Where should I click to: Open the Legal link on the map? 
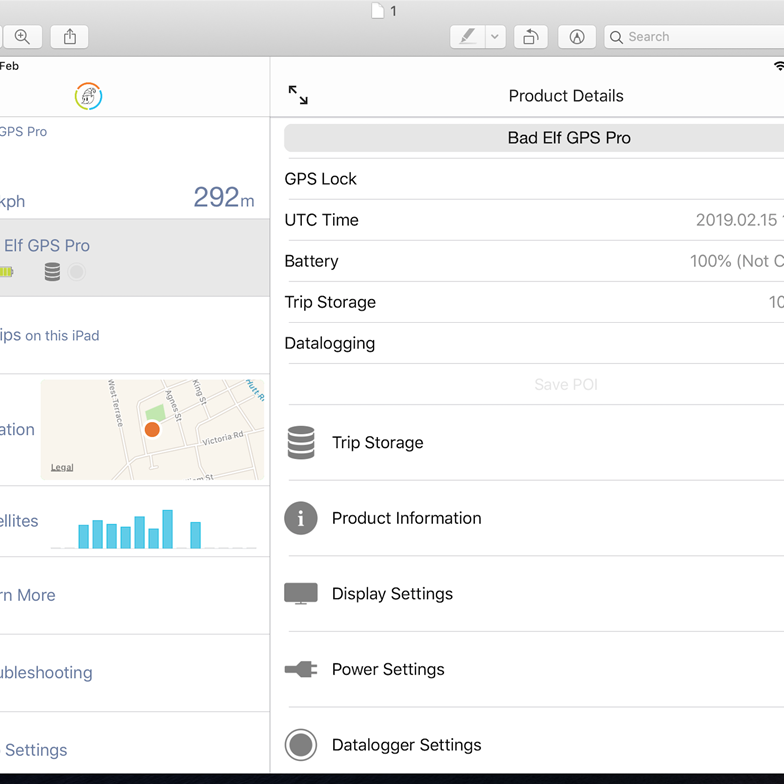62,467
